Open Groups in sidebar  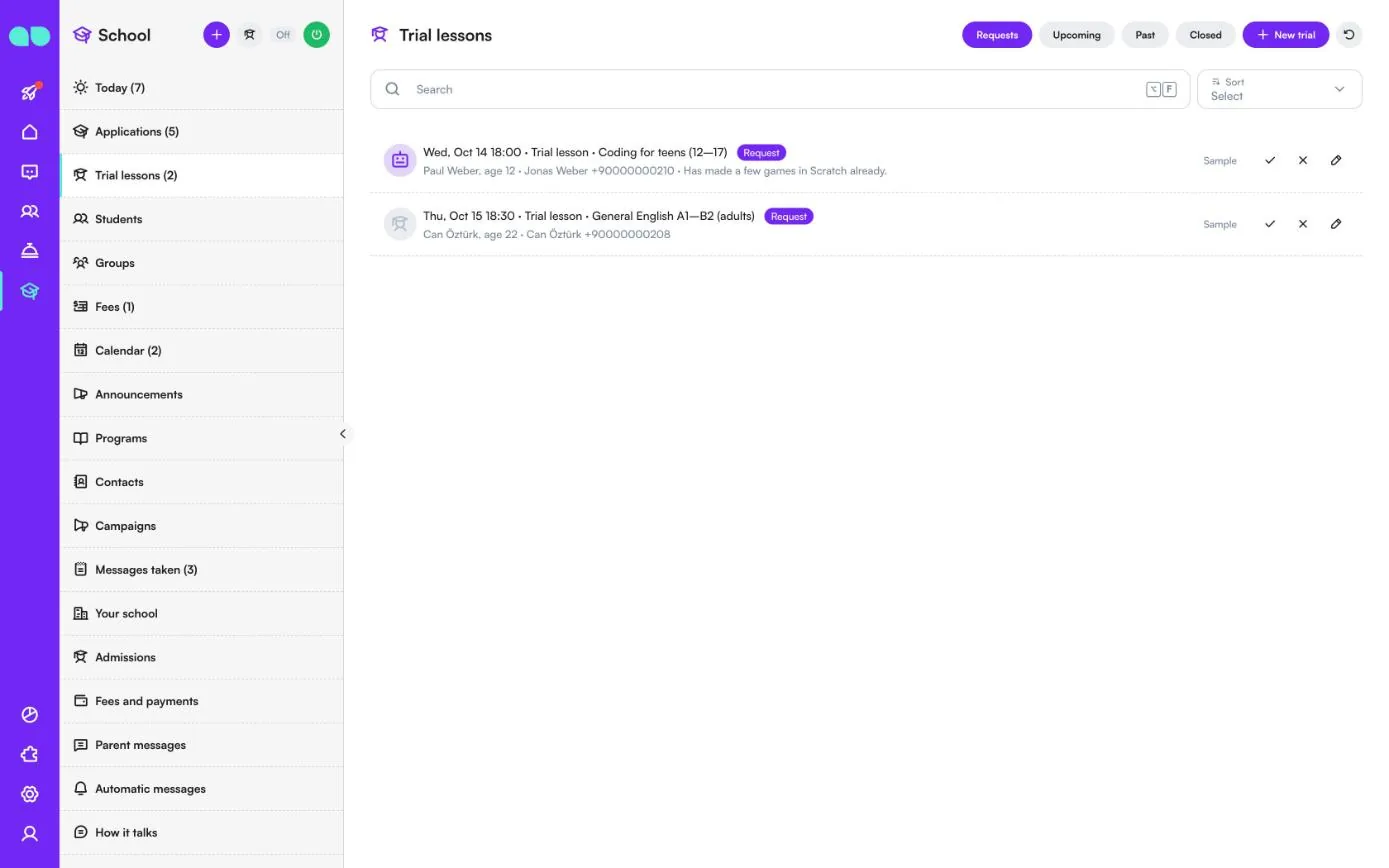tap(202, 263)
